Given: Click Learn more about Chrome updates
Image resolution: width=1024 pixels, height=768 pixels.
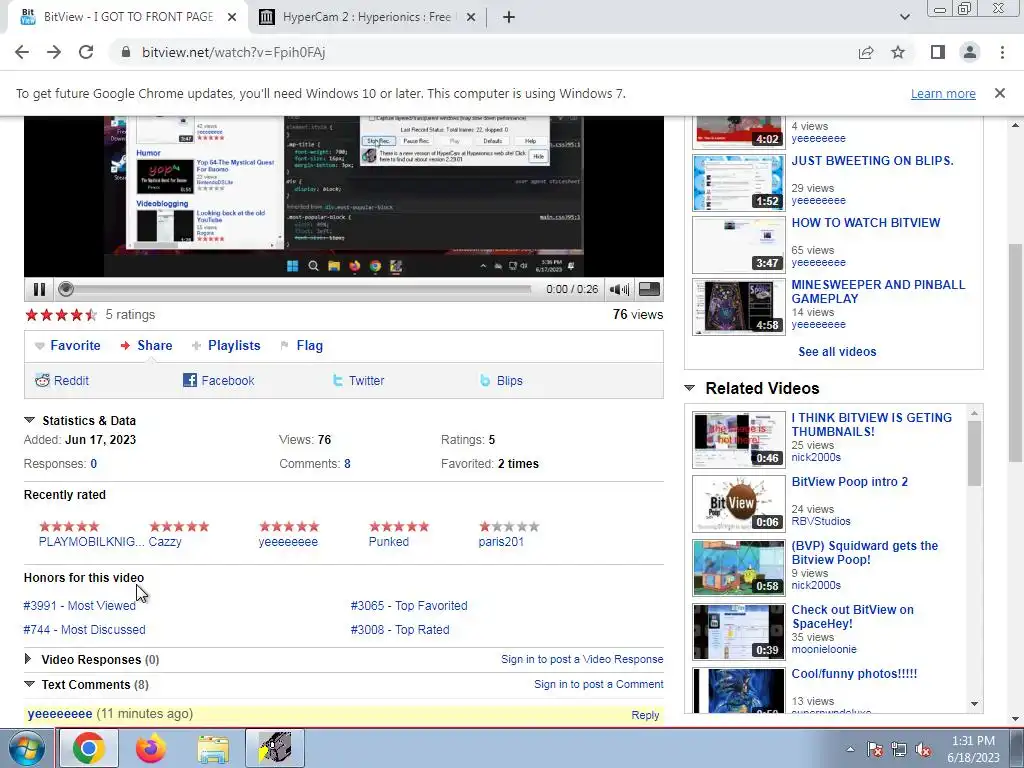Looking at the screenshot, I should [943, 93].
